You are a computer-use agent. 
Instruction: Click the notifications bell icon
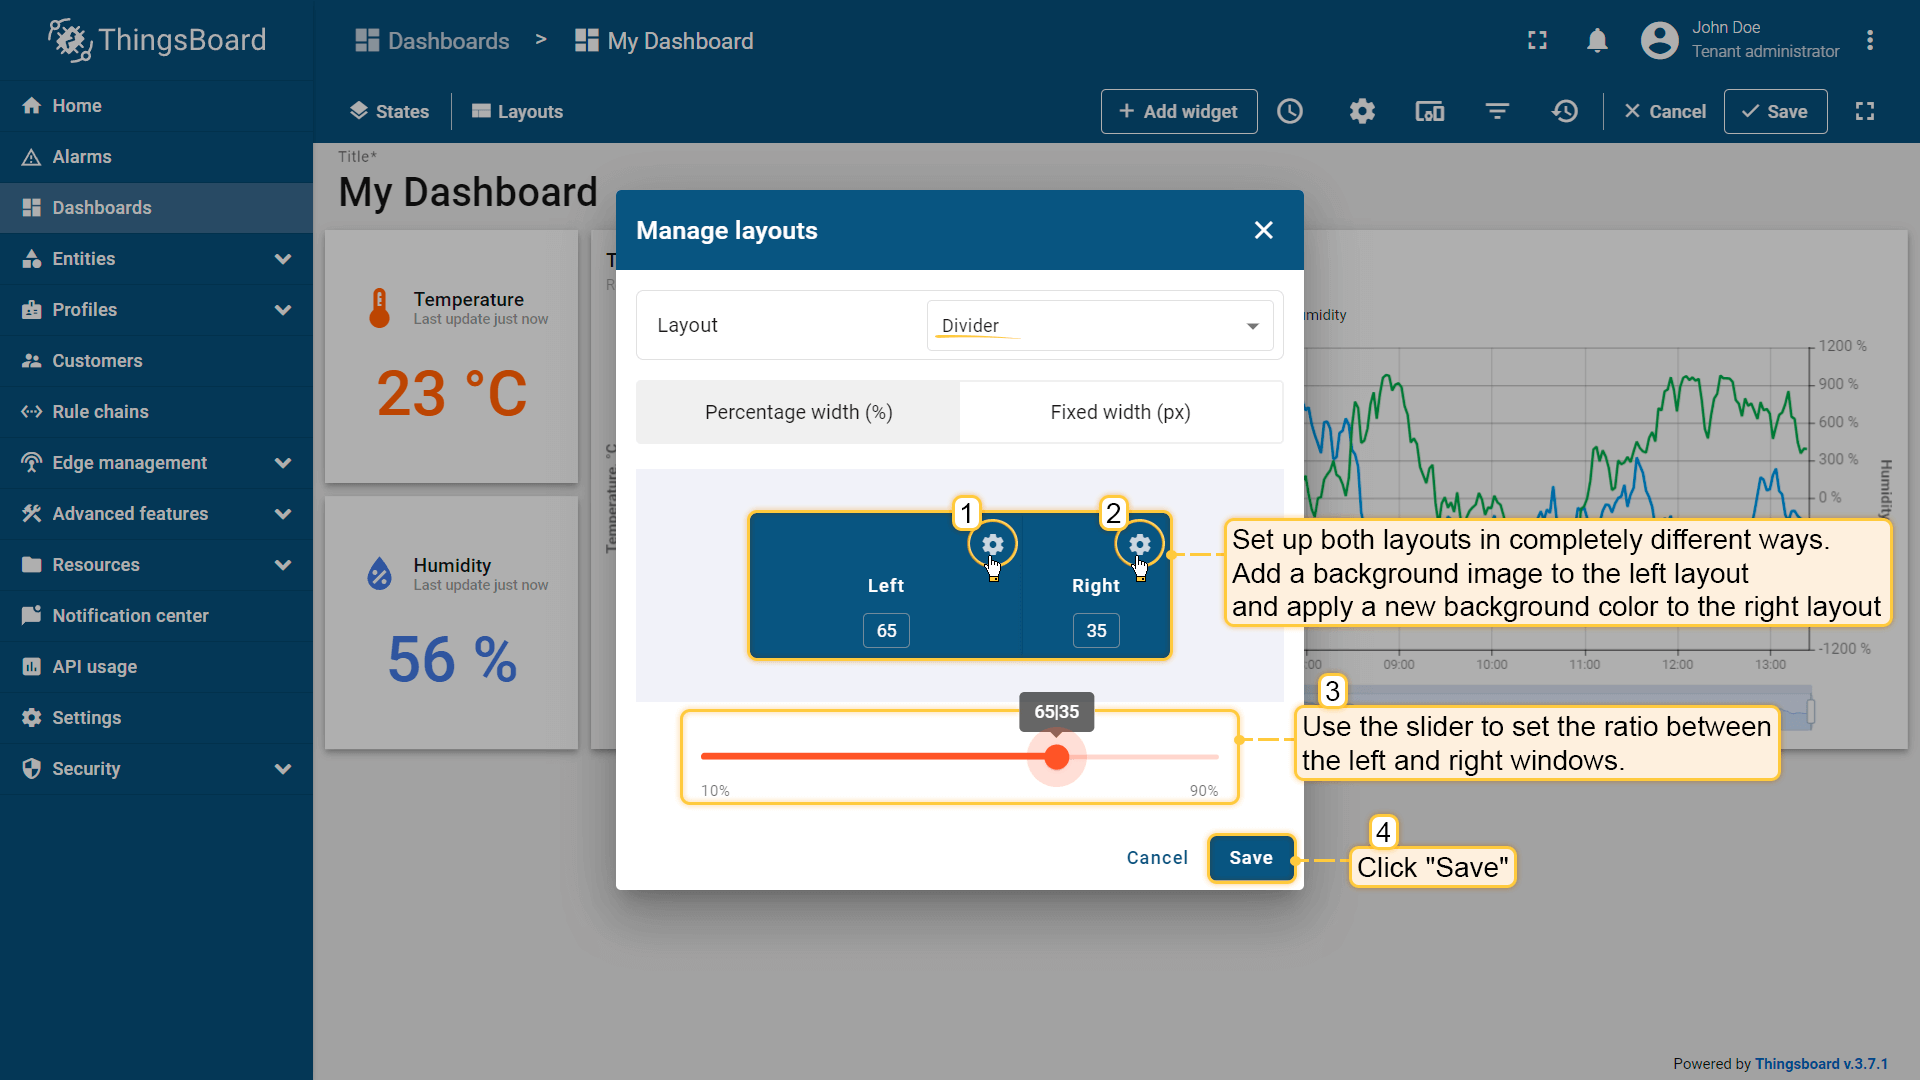(x=1597, y=41)
